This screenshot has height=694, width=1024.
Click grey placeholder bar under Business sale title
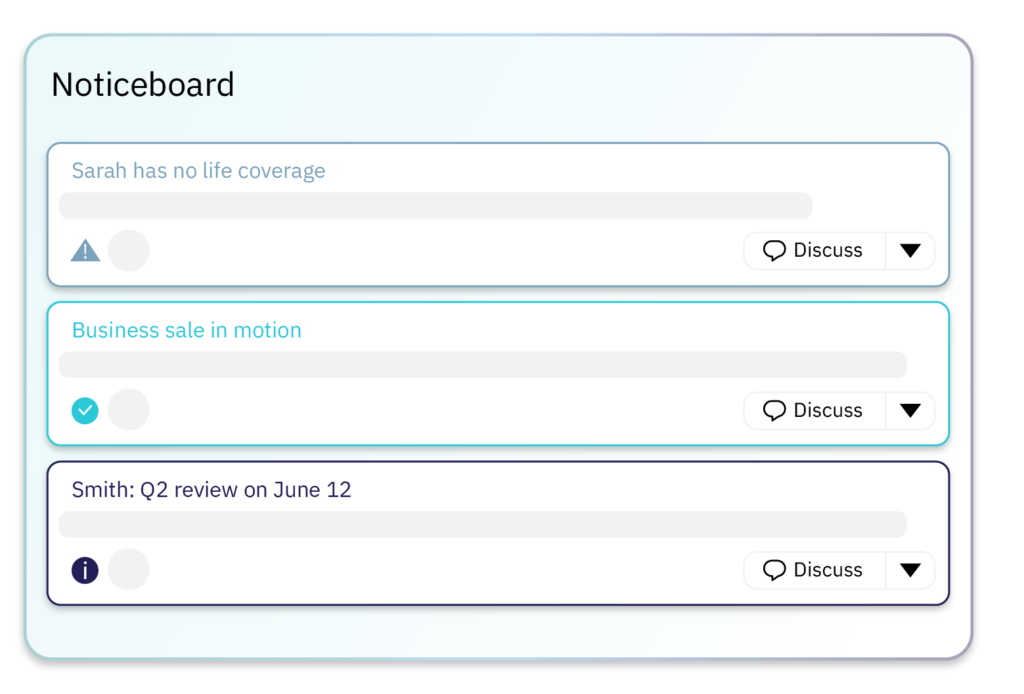(483, 365)
